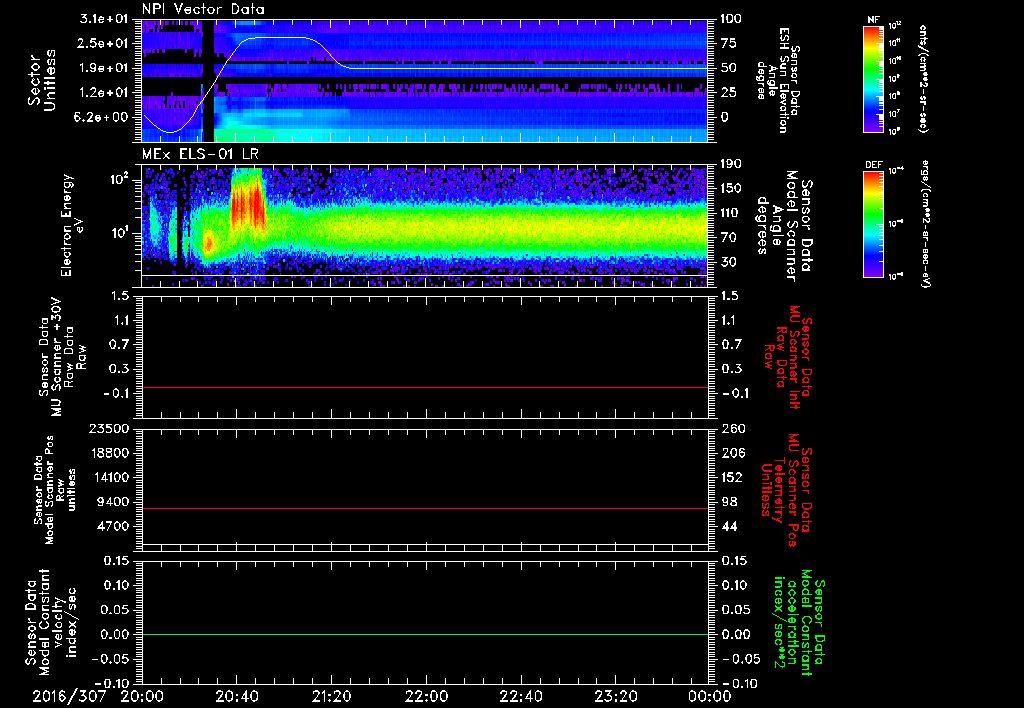Viewport: 1024px width, 708px height.
Task: Click the "4700" scanner position tick label
Action: 114,526
